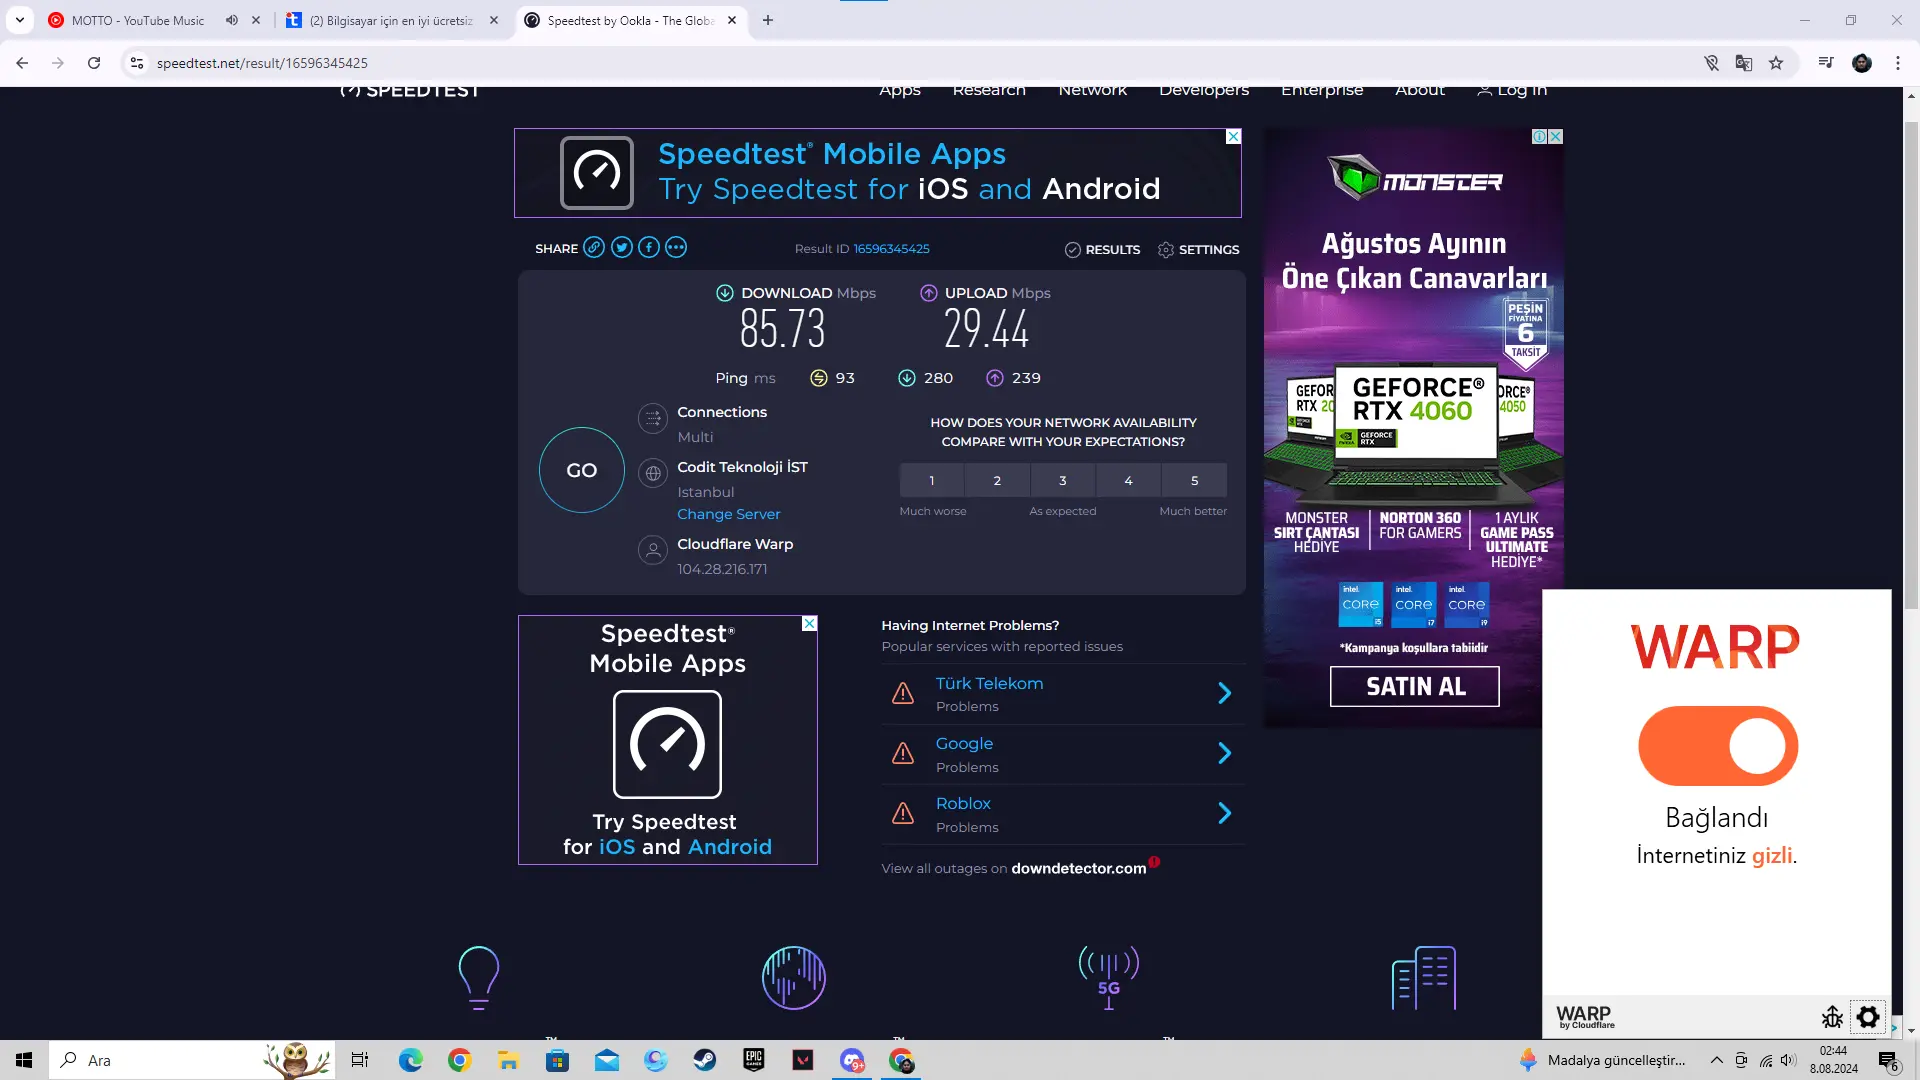Expand Türk Telekom problems chevron
The height and width of the screenshot is (1080, 1920).
click(1225, 693)
